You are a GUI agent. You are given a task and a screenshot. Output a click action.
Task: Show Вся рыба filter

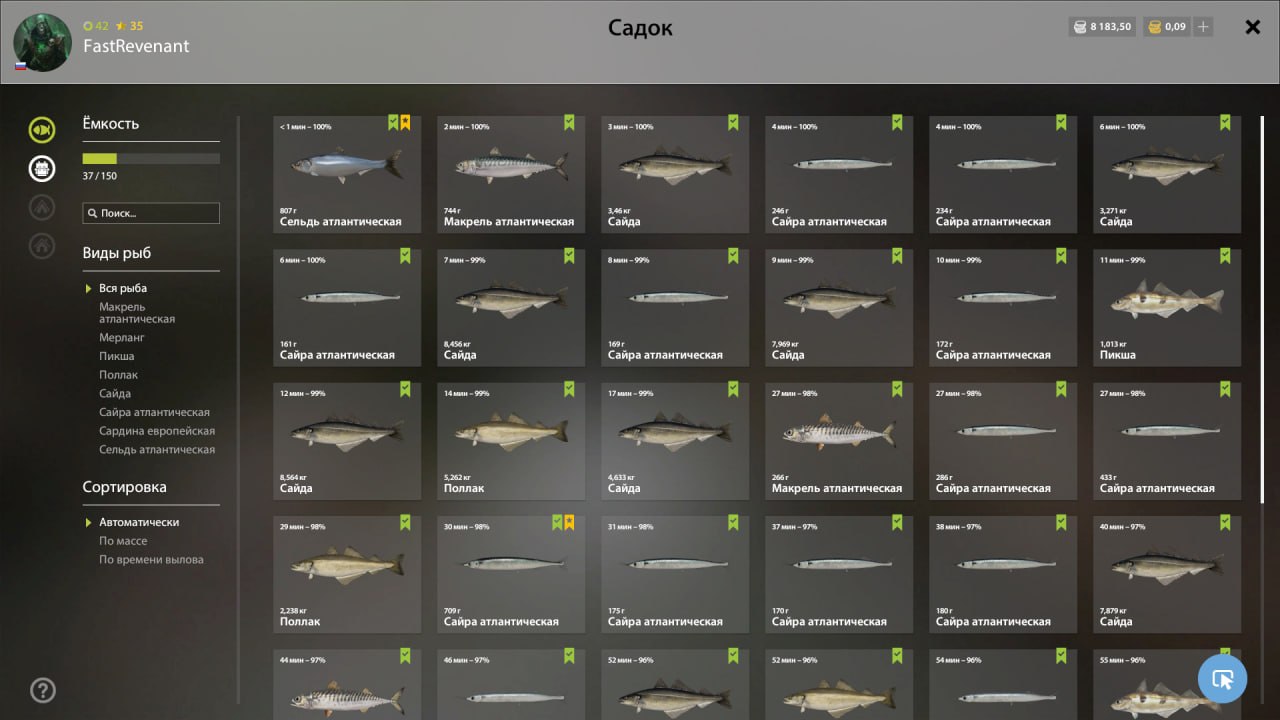coord(123,288)
